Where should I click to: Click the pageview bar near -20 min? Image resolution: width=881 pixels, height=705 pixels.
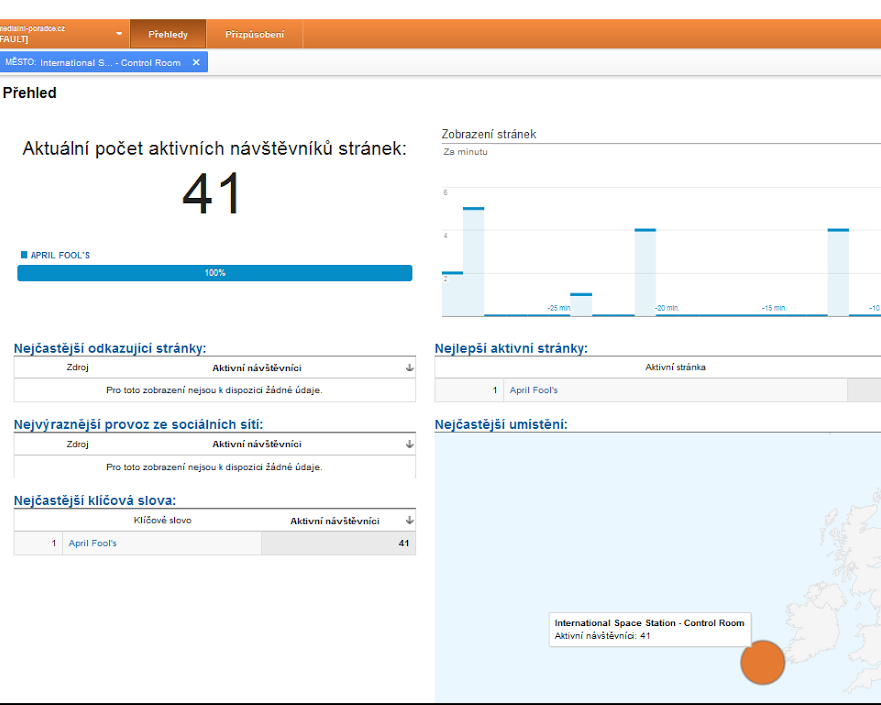tap(645, 272)
